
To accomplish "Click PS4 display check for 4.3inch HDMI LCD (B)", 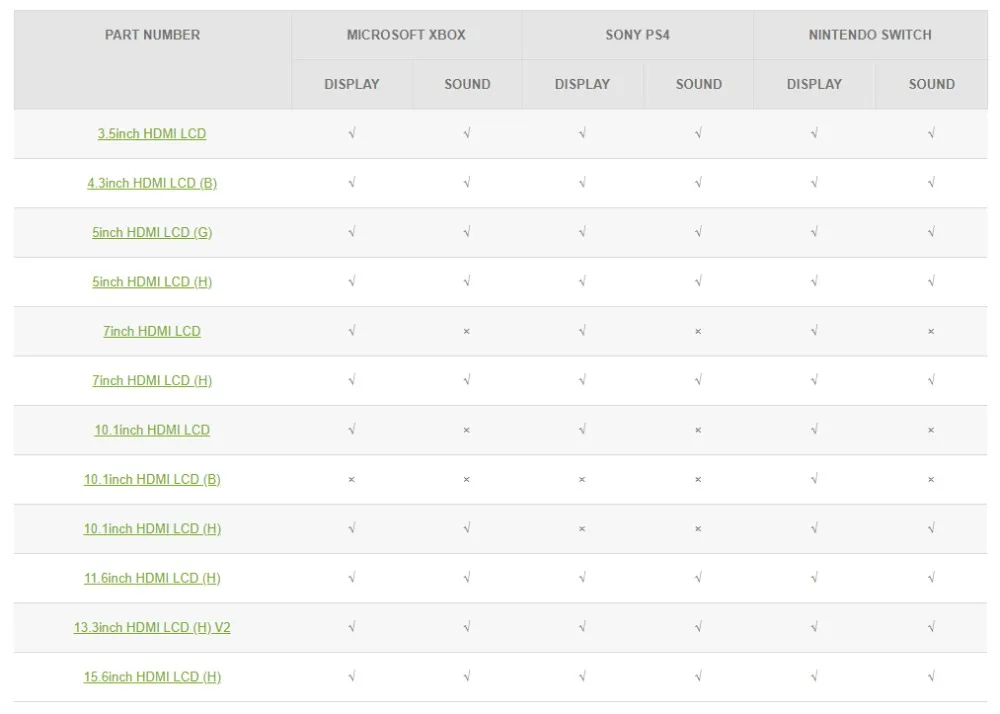I will (x=582, y=182).
